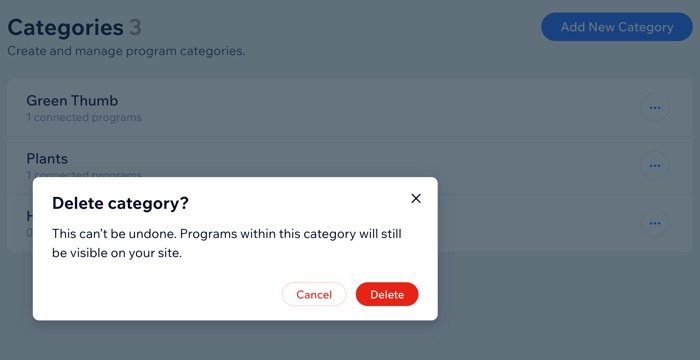Close the Delete category dialog with X
The image size is (700, 360).
(x=416, y=198)
